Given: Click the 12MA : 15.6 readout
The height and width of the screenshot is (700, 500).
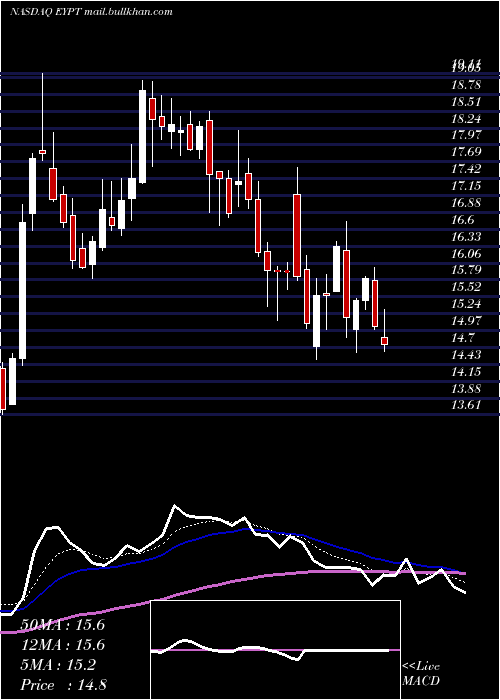Looking at the screenshot, I should click(x=62, y=645).
